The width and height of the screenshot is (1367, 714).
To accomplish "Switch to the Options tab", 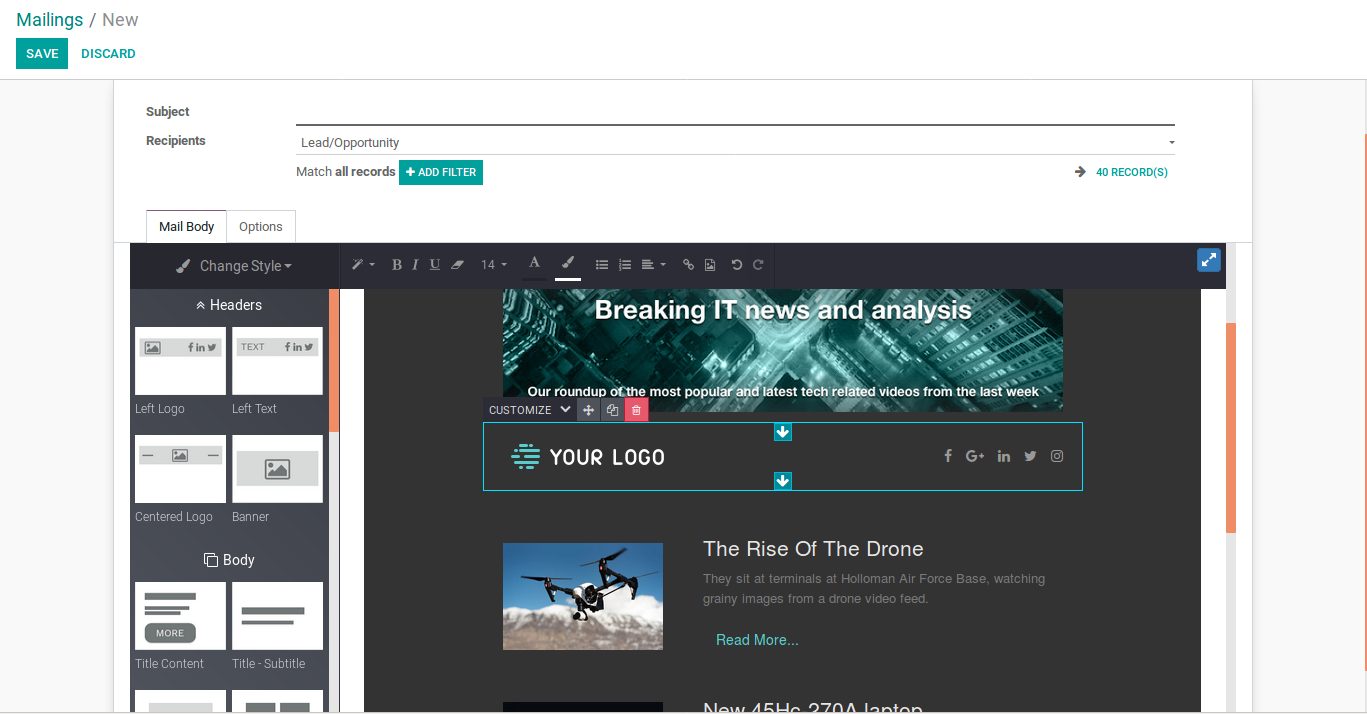I will pyautogui.click(x=261, y=227).
